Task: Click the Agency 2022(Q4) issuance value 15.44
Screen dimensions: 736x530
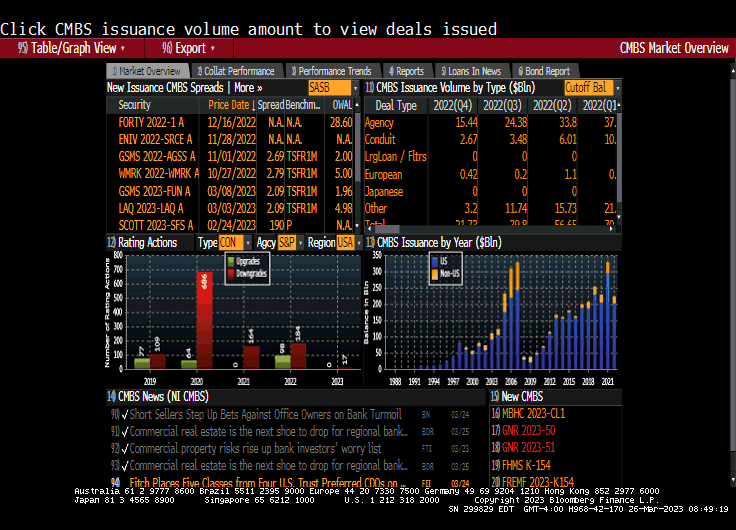Action: 465,123
